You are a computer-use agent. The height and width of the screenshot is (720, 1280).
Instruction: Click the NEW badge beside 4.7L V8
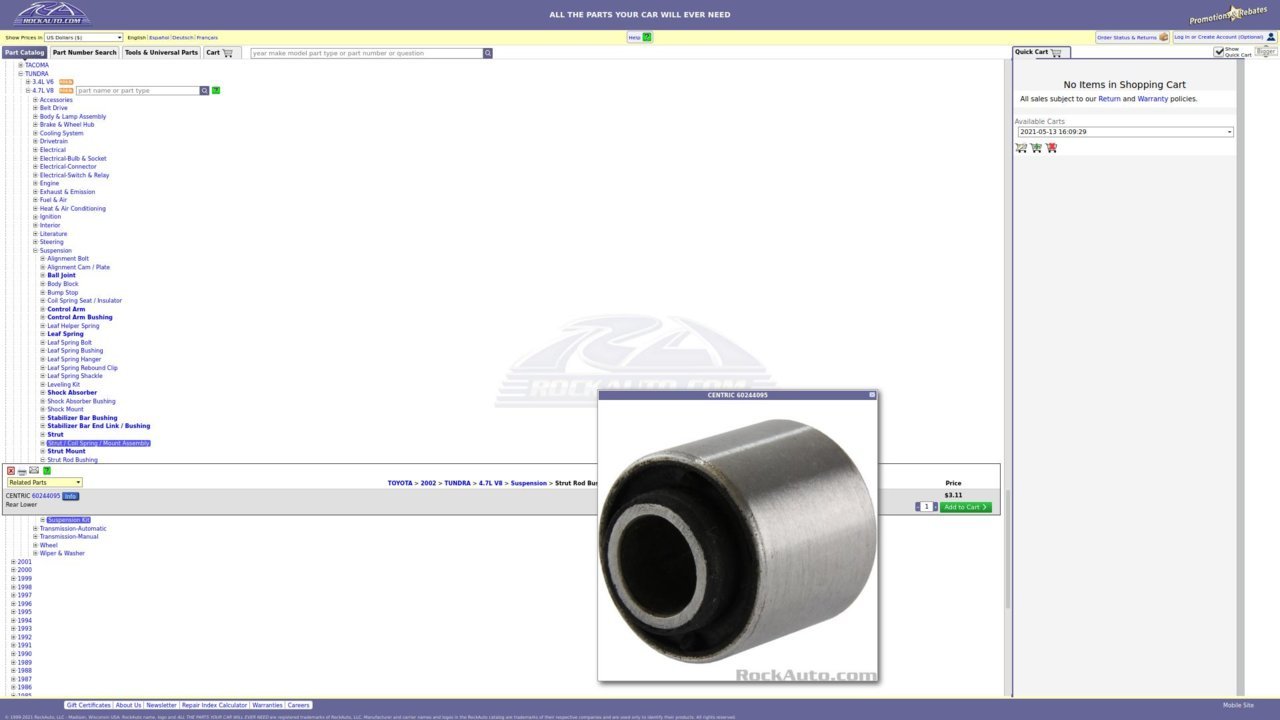pyautogui.click(x=66, y=90)
